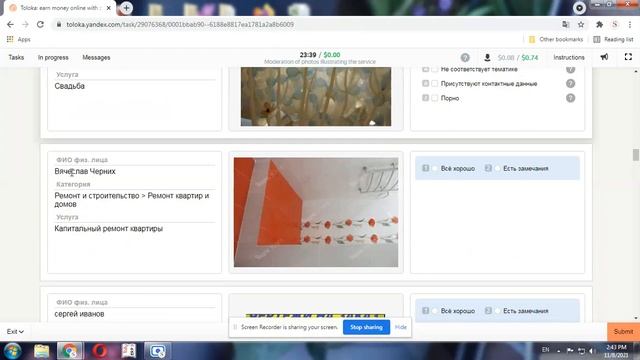This screenshot has height=360, width=640.
Task: Click the volume icon in system tray
Action: [591, 351]
